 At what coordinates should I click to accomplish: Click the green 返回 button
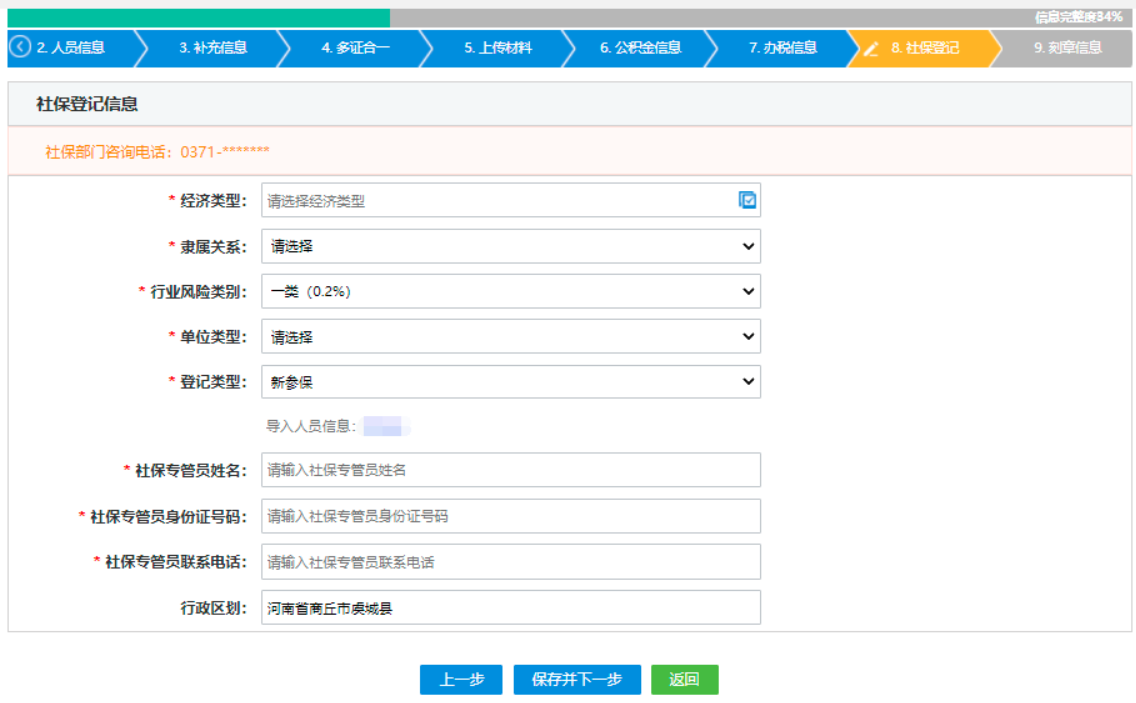click(683, 679)
